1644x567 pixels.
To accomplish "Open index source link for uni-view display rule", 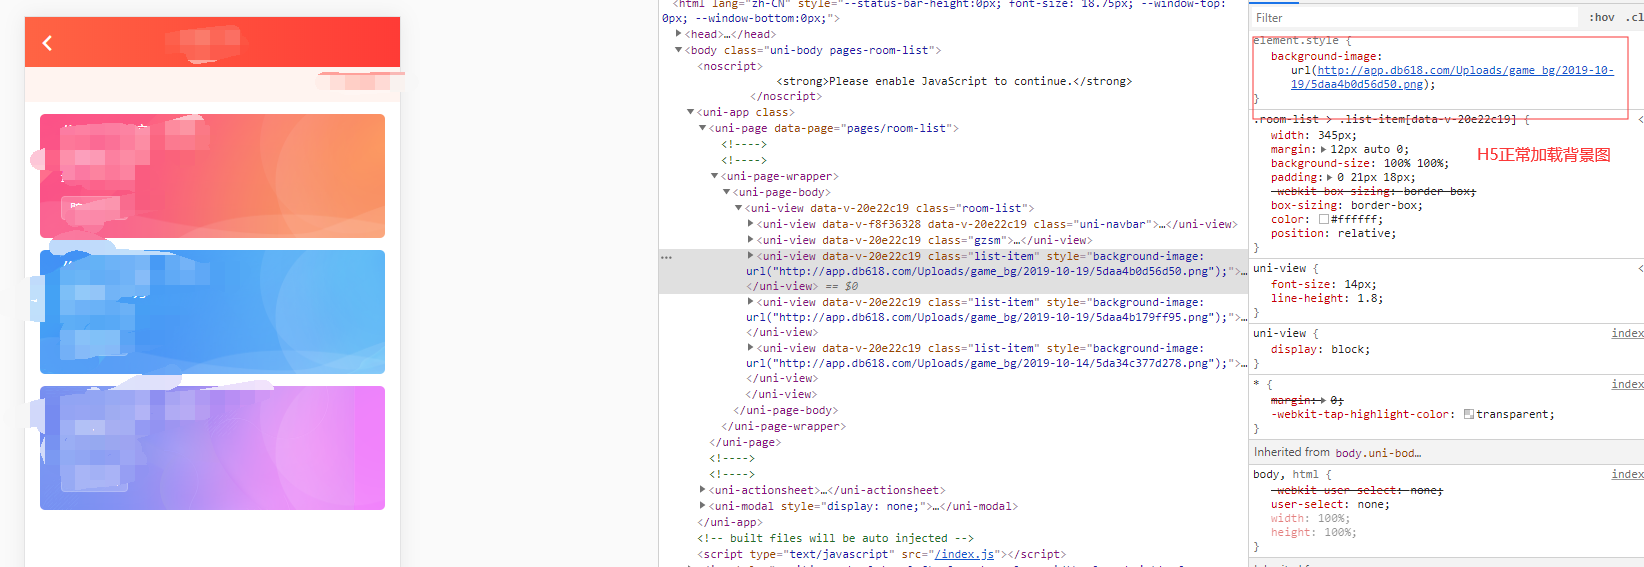I will pos(1627,333).
